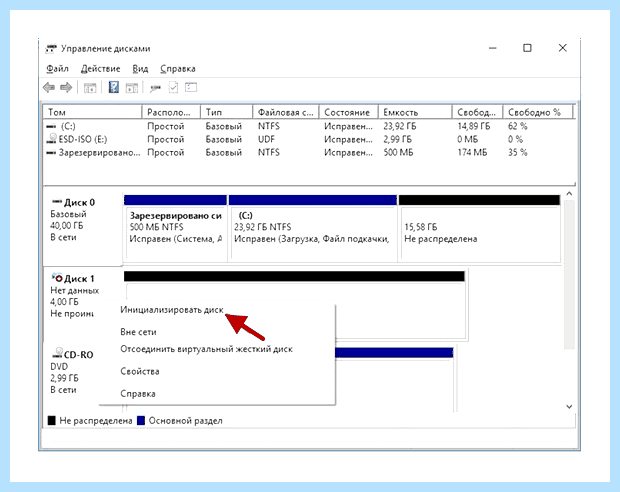Select the 15,58 ГБ unallocated space

coord(479,228)
